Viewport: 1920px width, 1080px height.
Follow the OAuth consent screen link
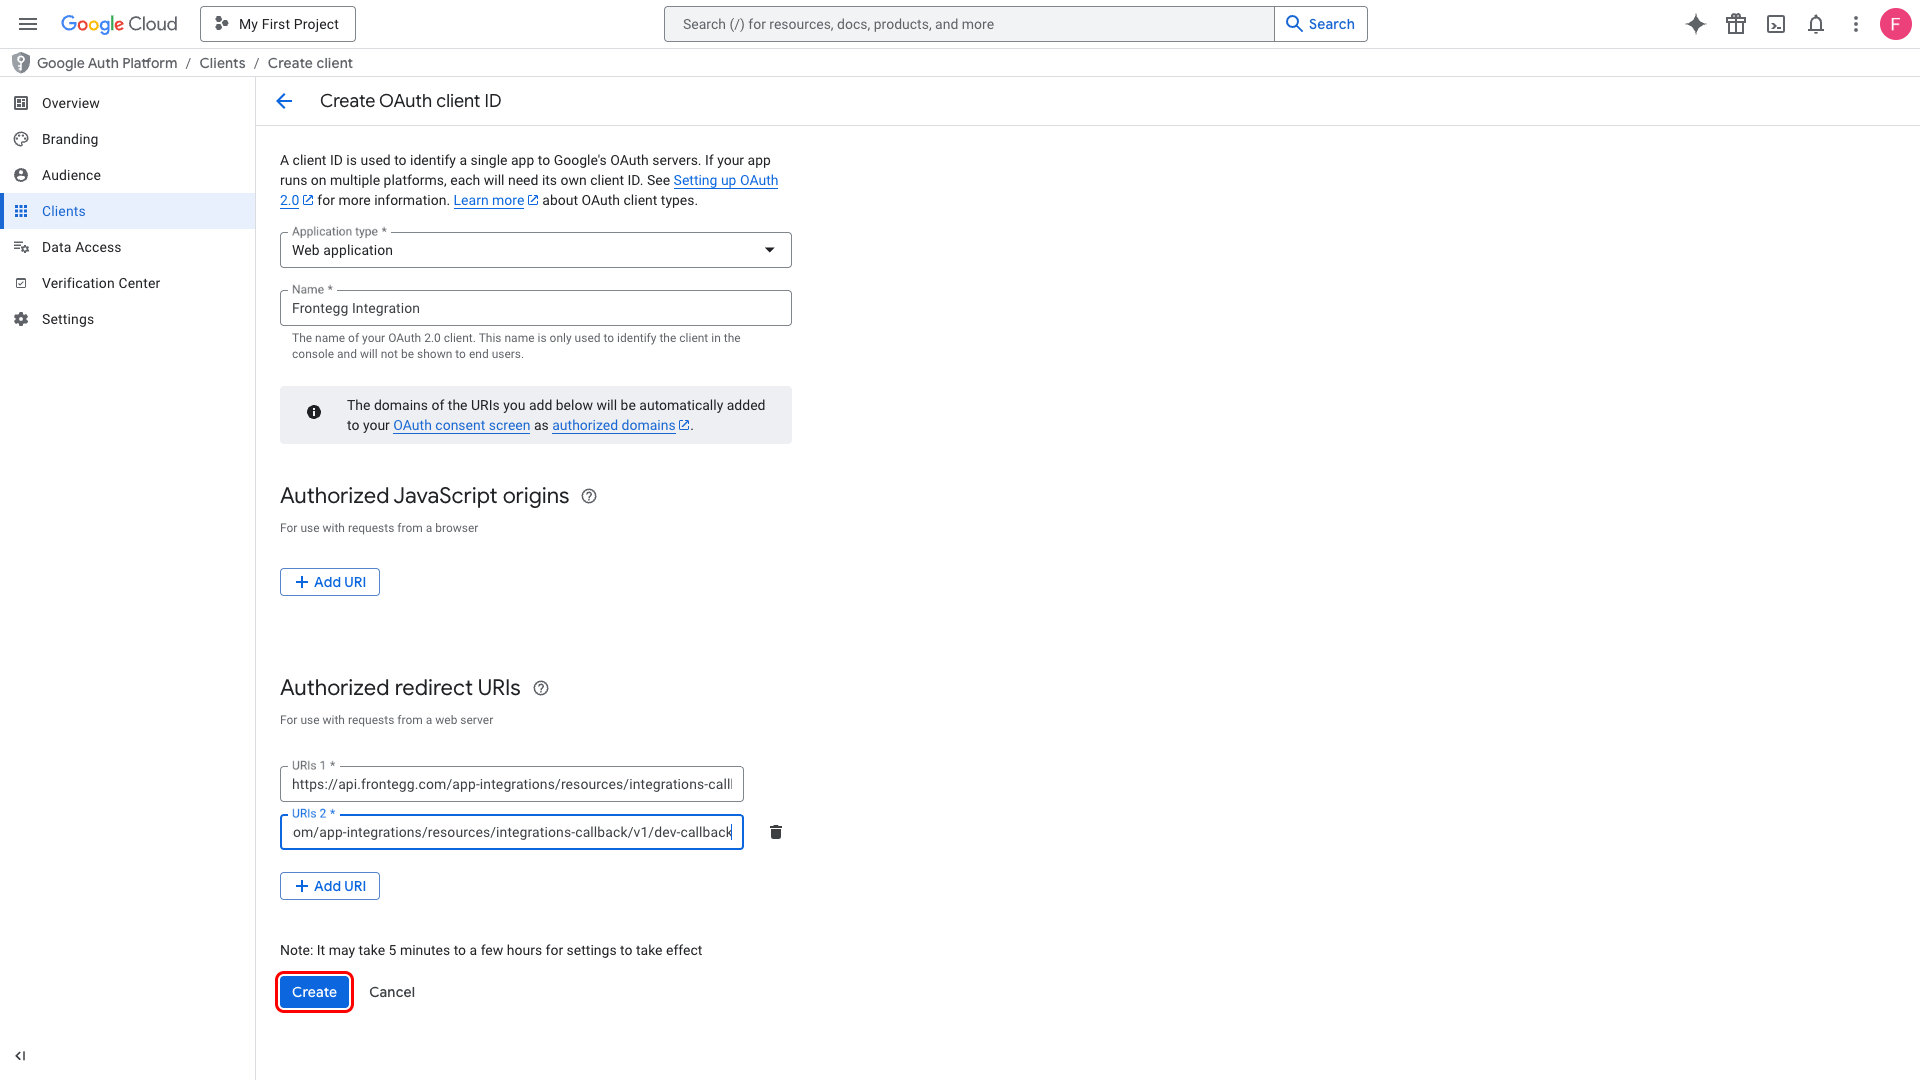(x=461, y=425)
